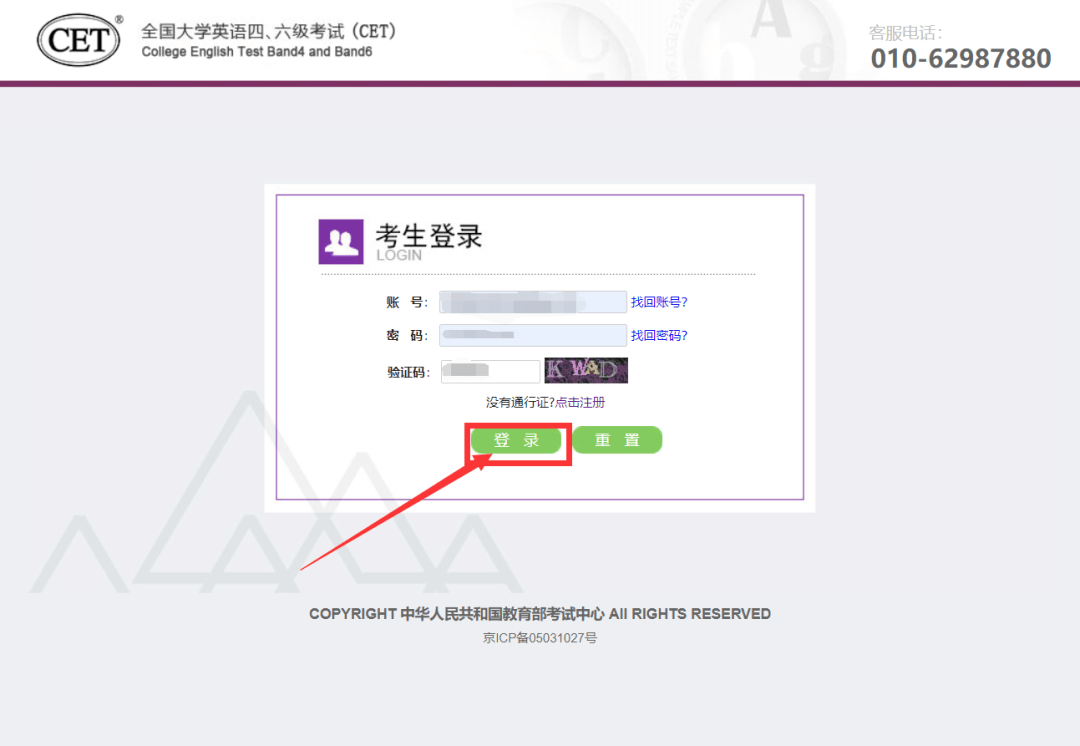Image resolution: width=1080 pixels, height=746 pixels.
Task: Open the 找回密码? link
Action: [659, 335]
